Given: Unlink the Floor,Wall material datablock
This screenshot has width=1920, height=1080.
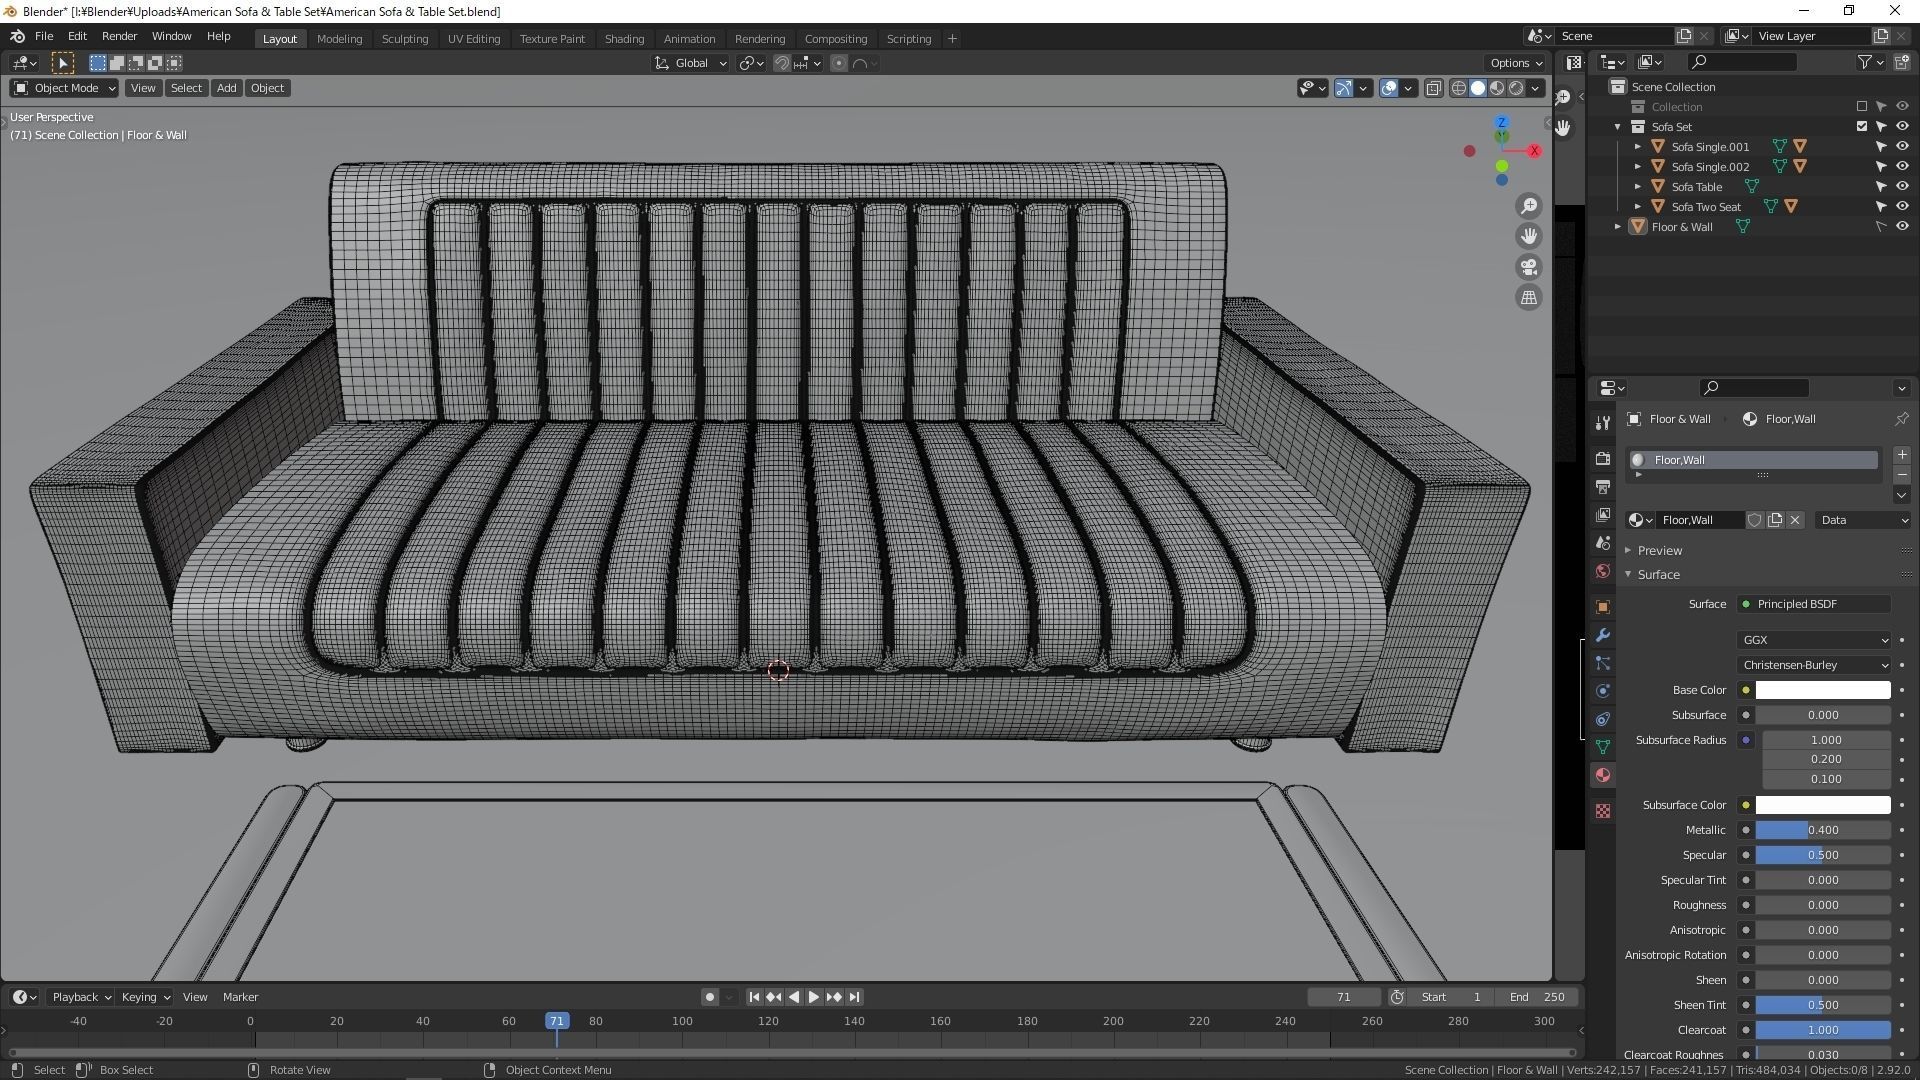Looking at the screenshot, I should coord(1795,520).
